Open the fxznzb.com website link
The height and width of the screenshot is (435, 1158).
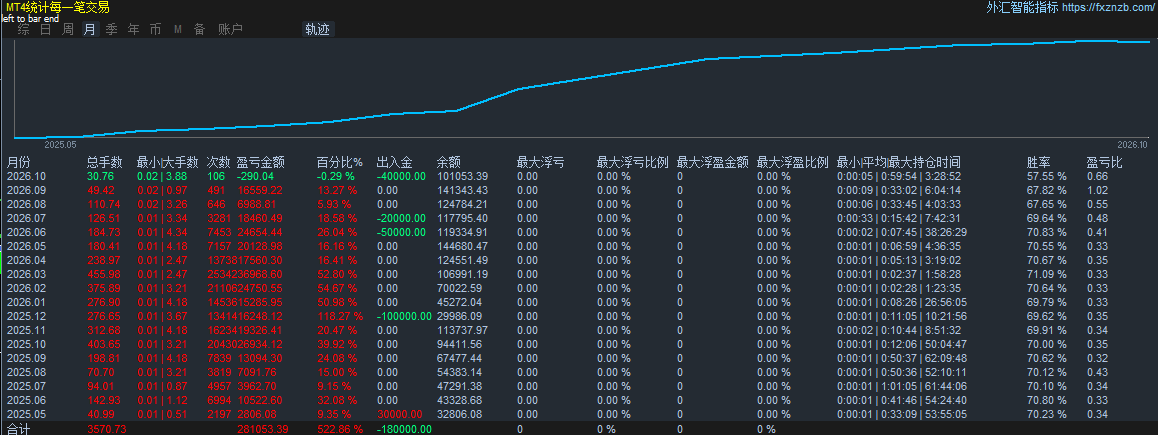(x=1110, y=7)
